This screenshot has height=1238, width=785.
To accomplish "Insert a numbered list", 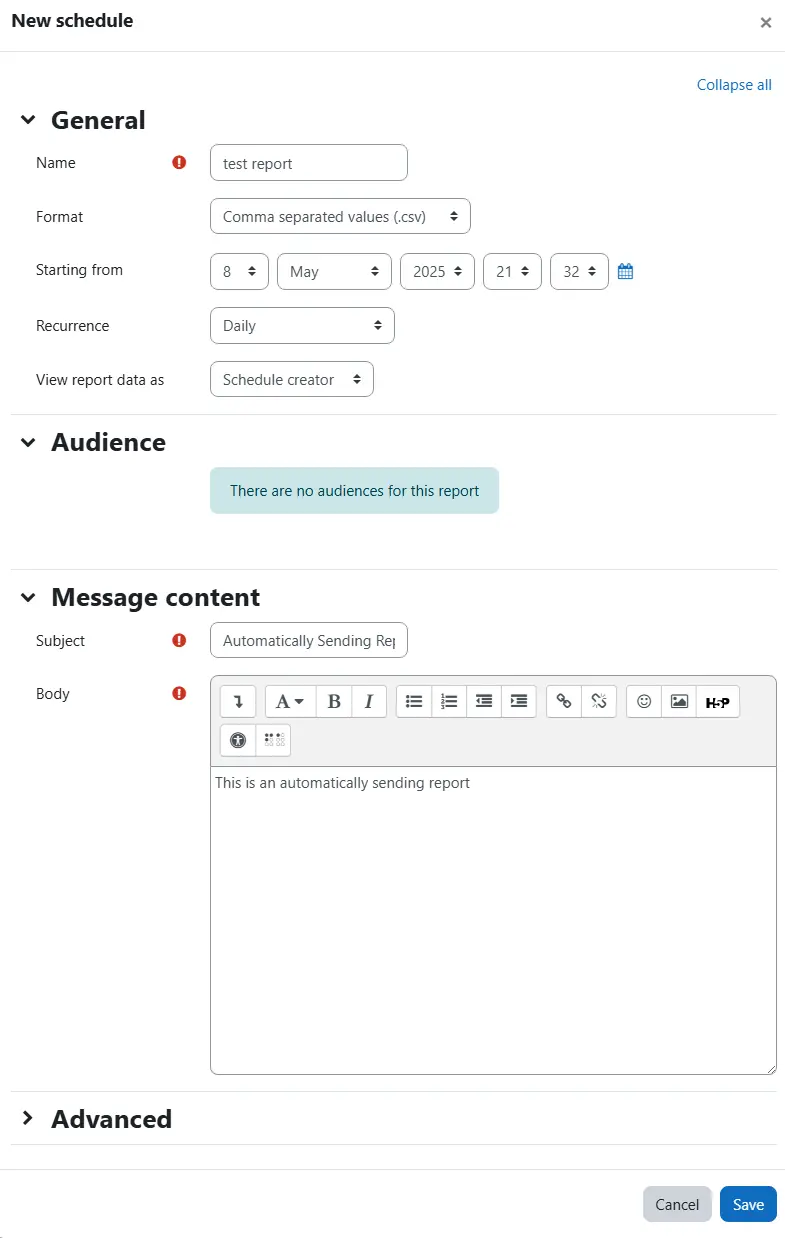I will pyautogui.click(x=449, y=702).
